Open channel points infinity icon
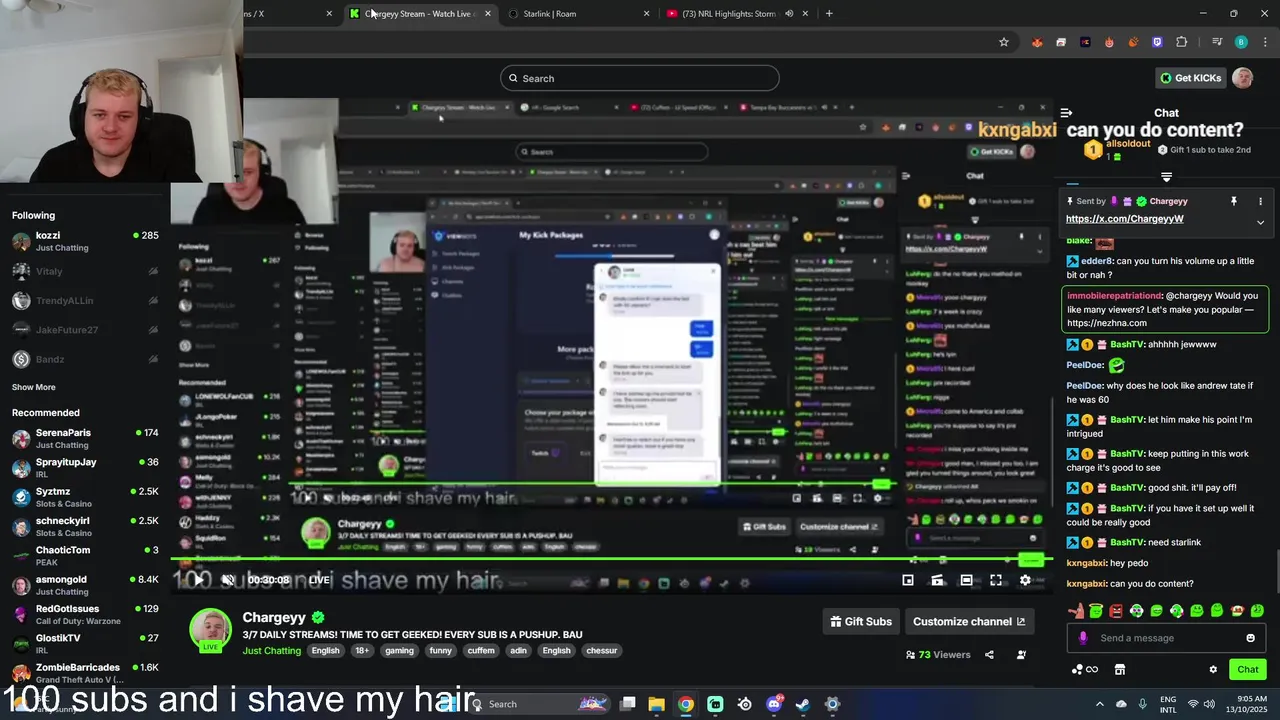The height and width of the screenshot is (720, 1280). pyautogui.click(x=1085, y=669)
